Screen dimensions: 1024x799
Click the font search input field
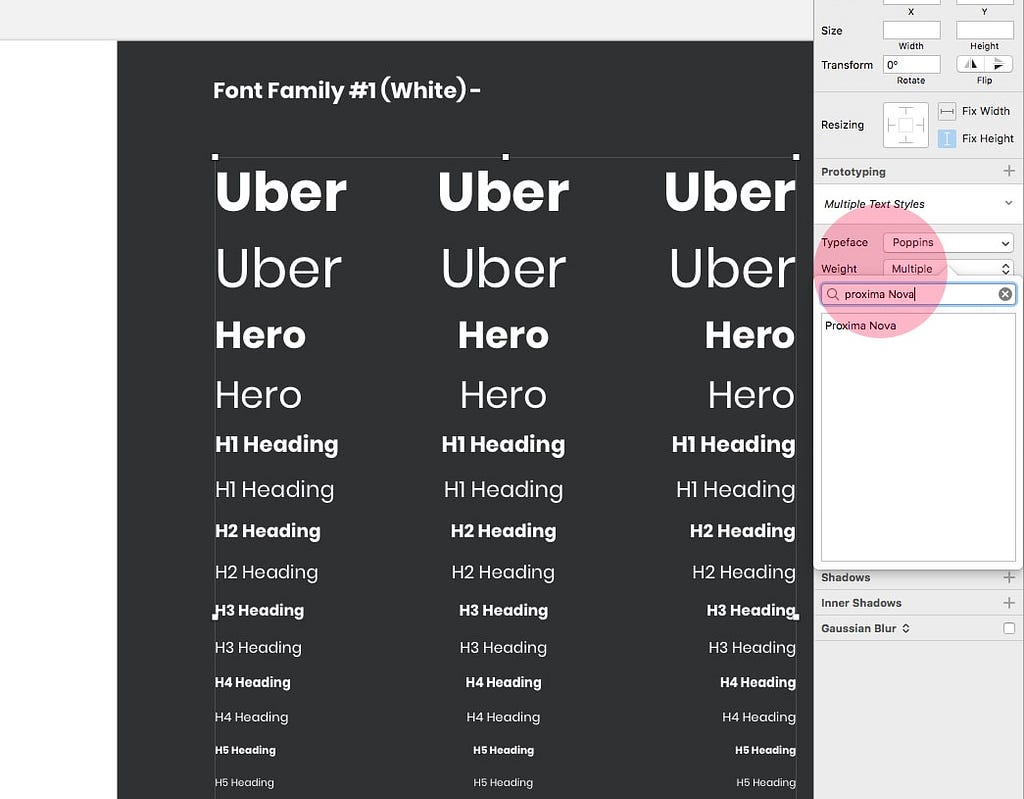(x=918, y=295)
